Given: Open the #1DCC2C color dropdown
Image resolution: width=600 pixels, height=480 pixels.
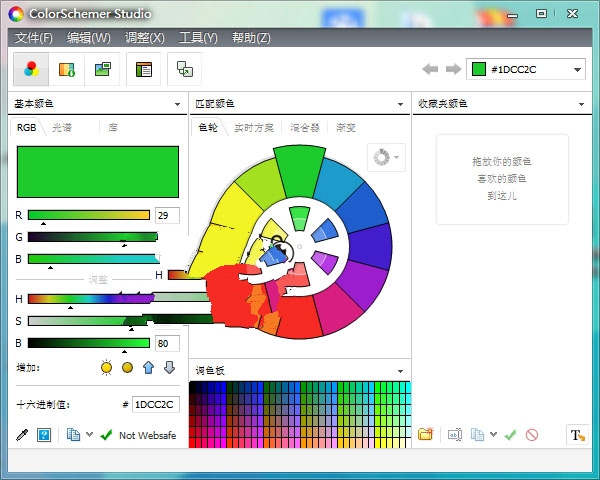Looking at the screenshot, I should tap(578, 70).
